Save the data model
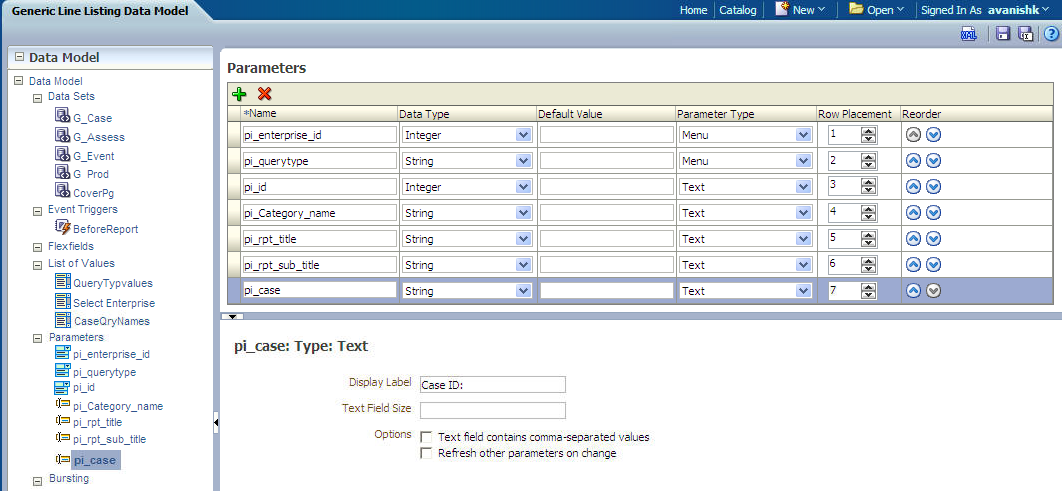Screen dimensions: 1062x491 tap(1003, 34)
